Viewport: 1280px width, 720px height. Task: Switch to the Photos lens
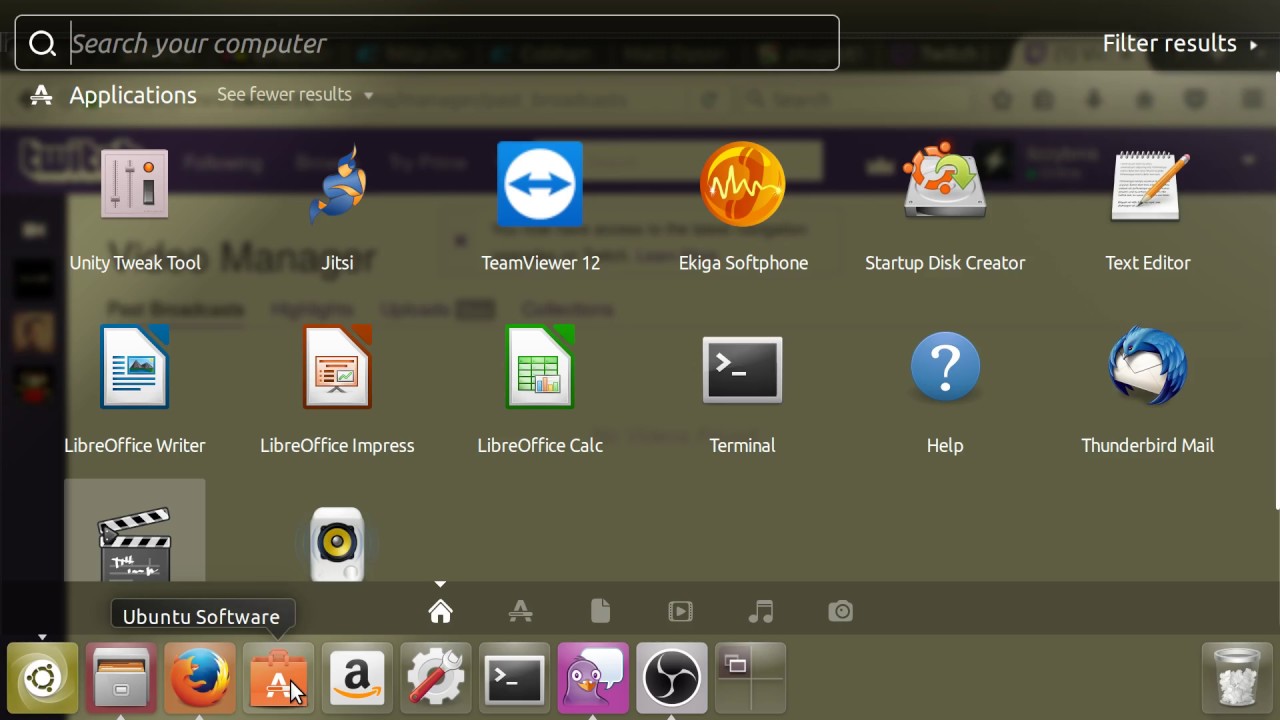pos(841,611)
